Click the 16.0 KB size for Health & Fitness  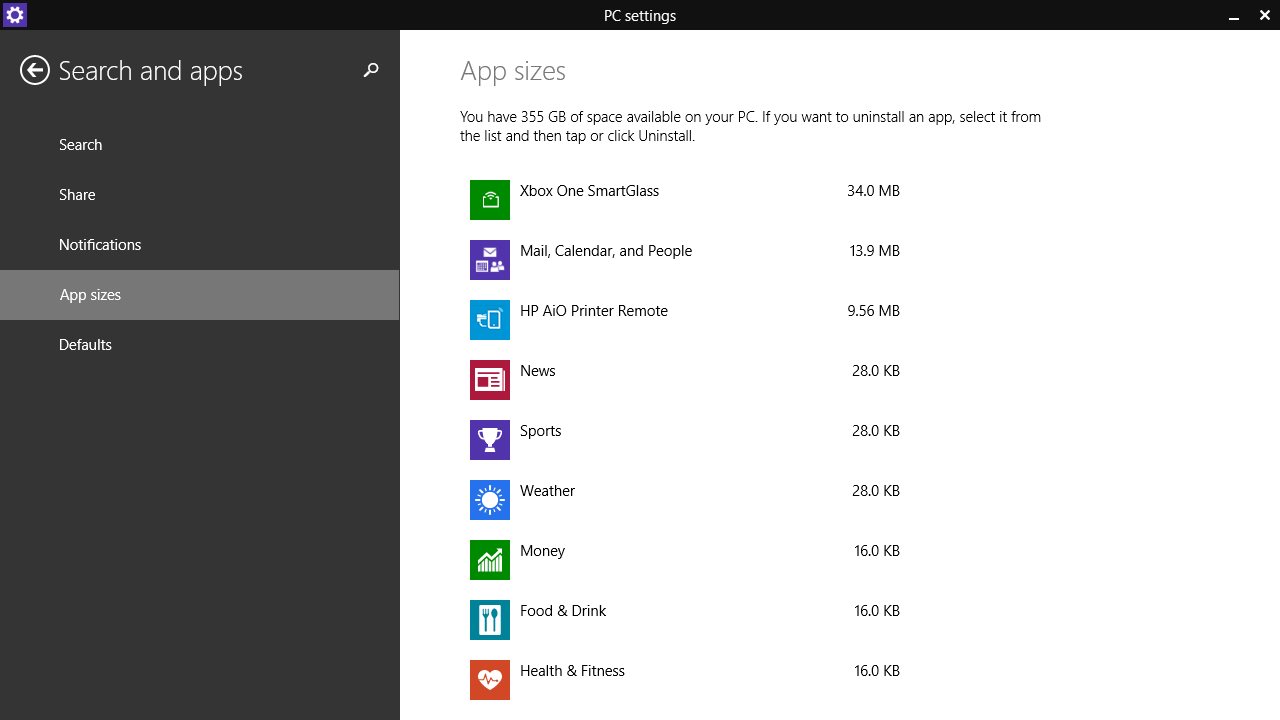[x=877, y=671]
